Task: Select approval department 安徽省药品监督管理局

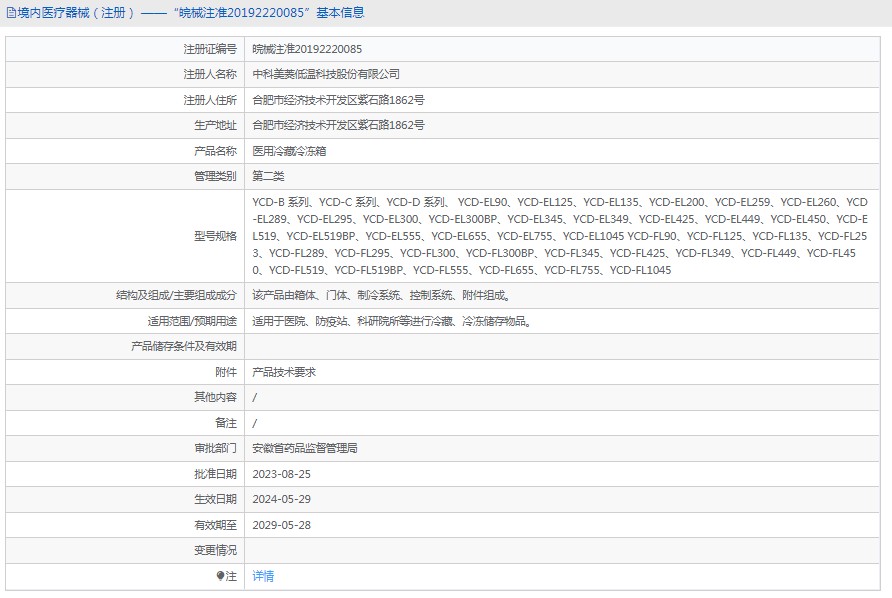Action: pyautogui.click(x=305, y=448)
